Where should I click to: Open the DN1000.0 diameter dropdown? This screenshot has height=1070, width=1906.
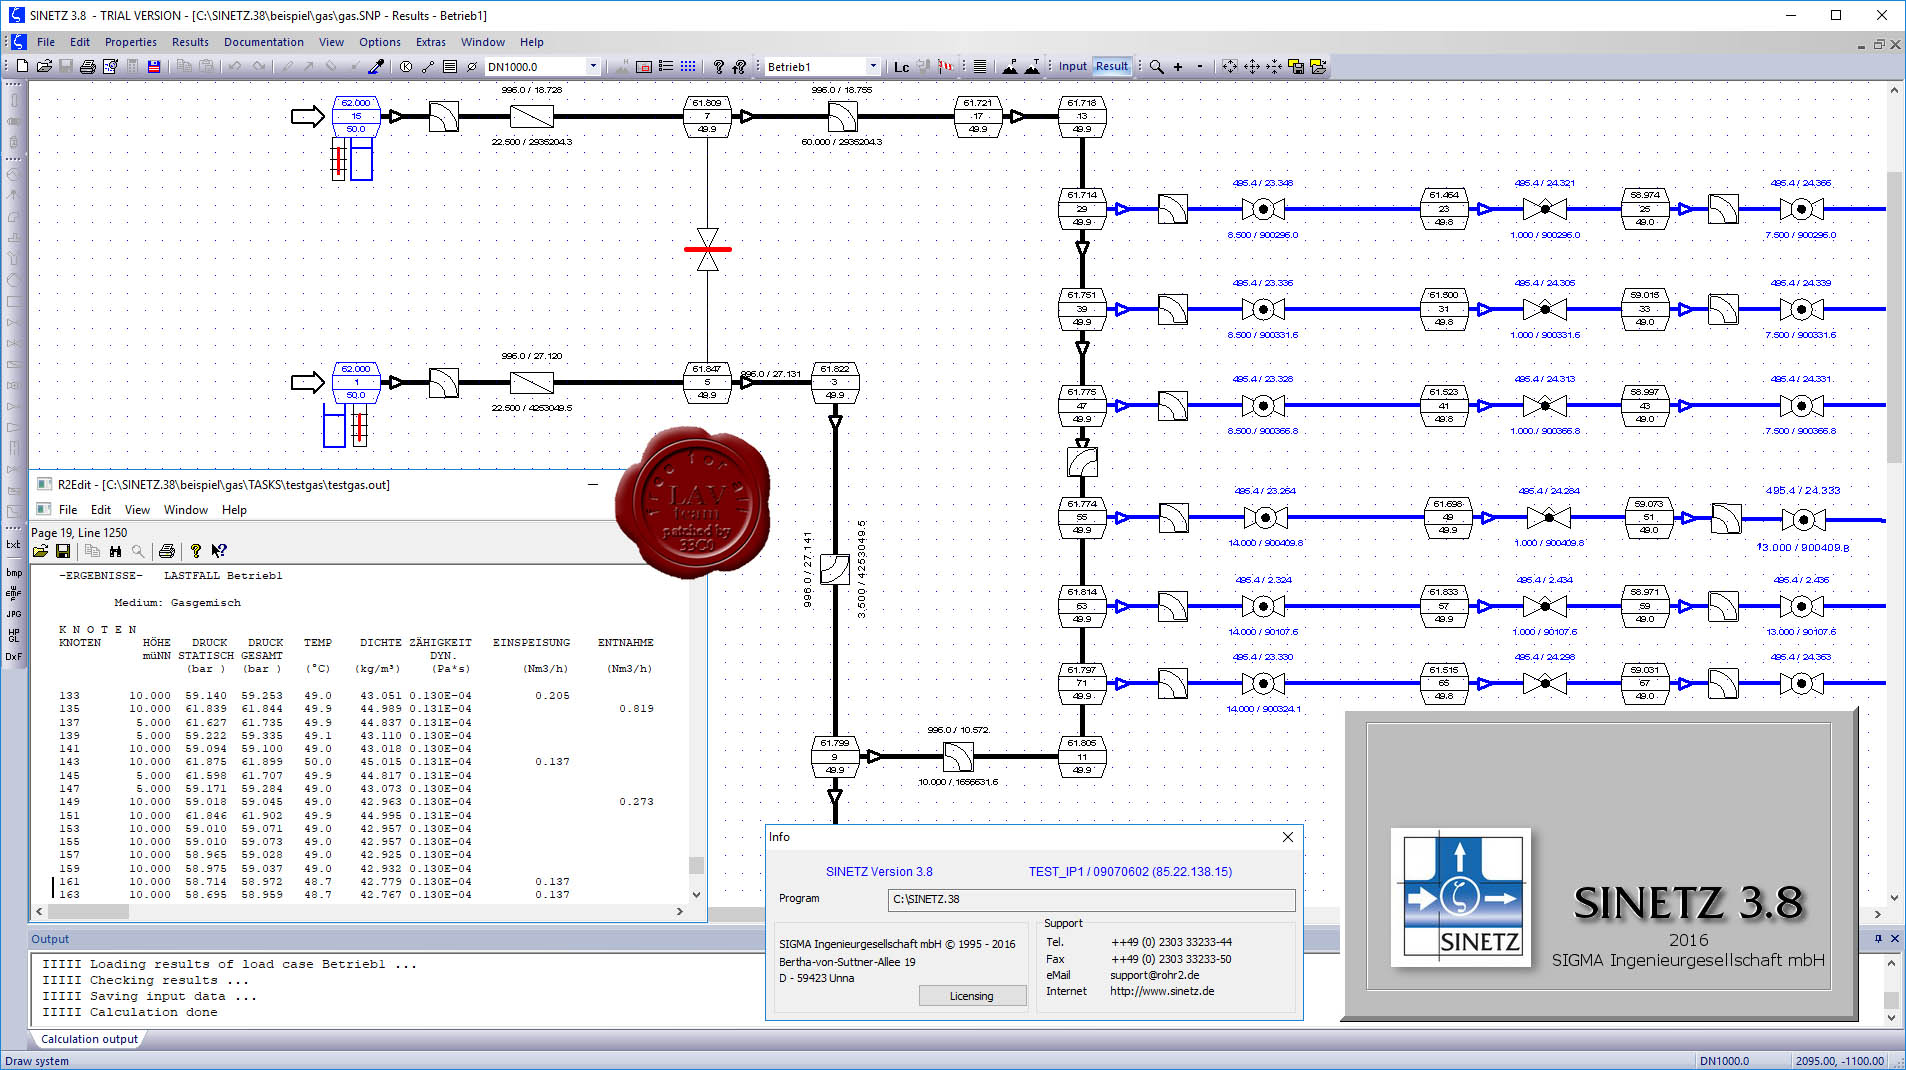tap(593, 67)
